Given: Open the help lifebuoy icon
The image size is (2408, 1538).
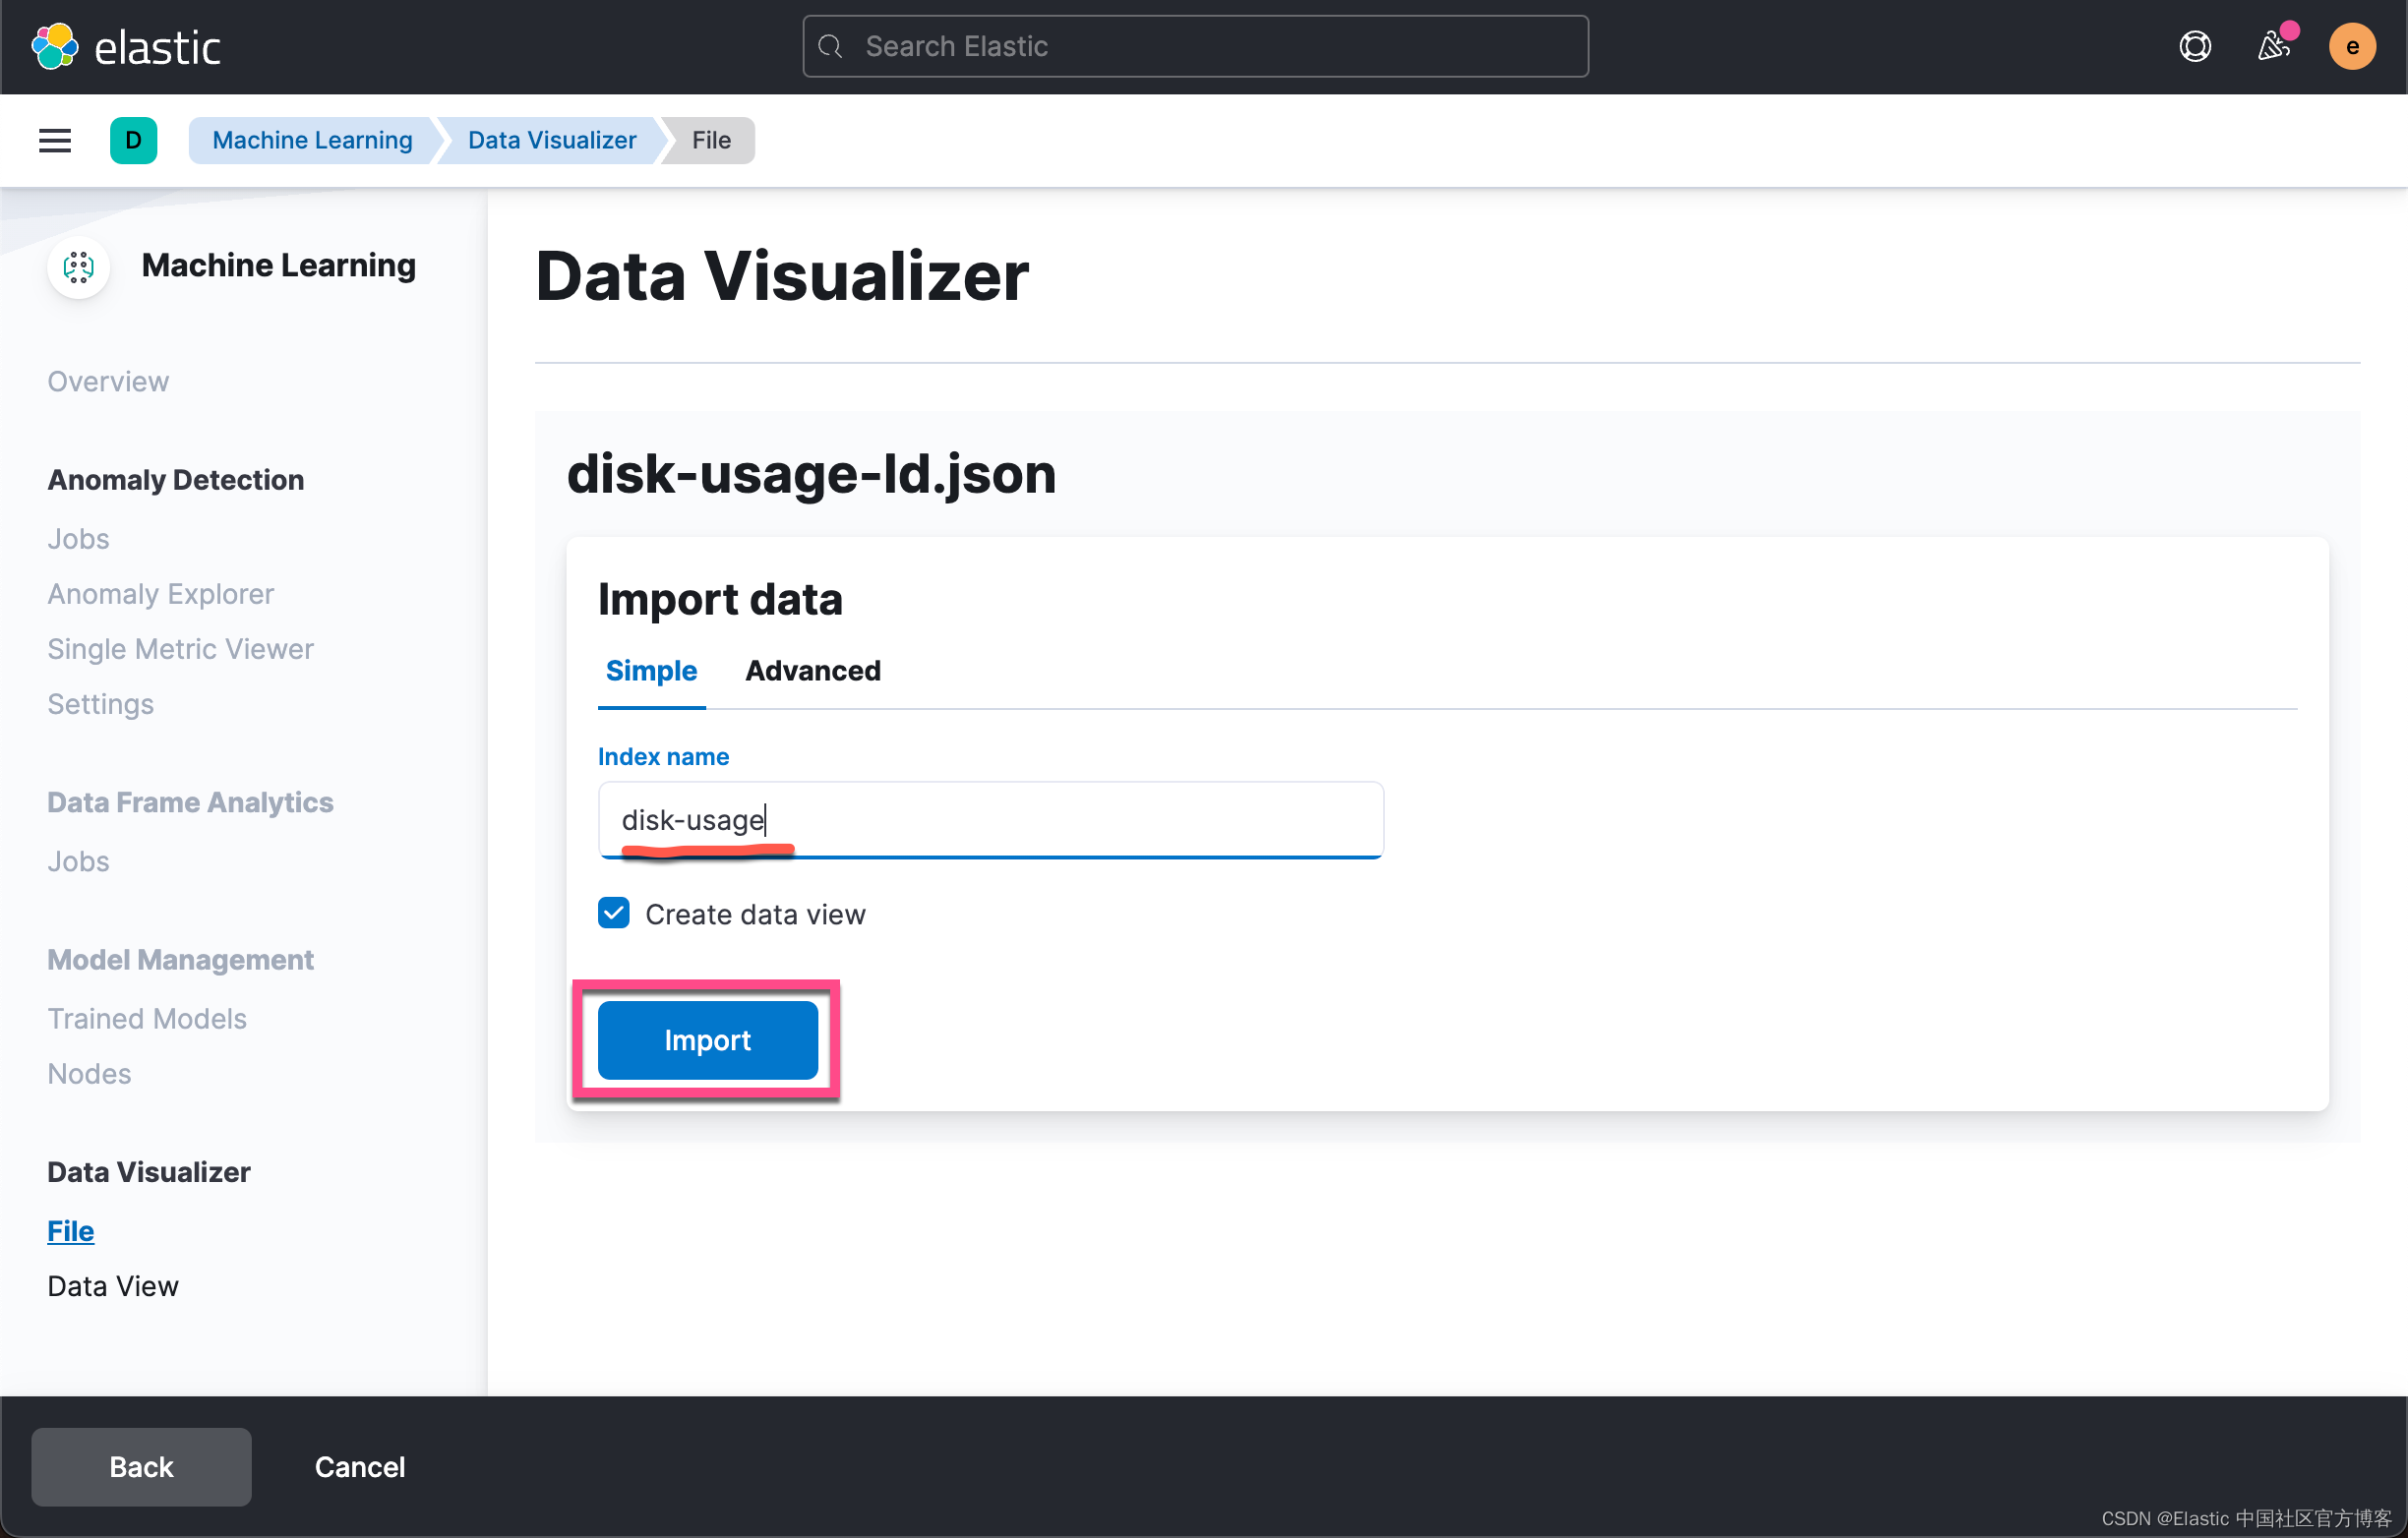Looking at the screenshot, I should (2194, 46).
